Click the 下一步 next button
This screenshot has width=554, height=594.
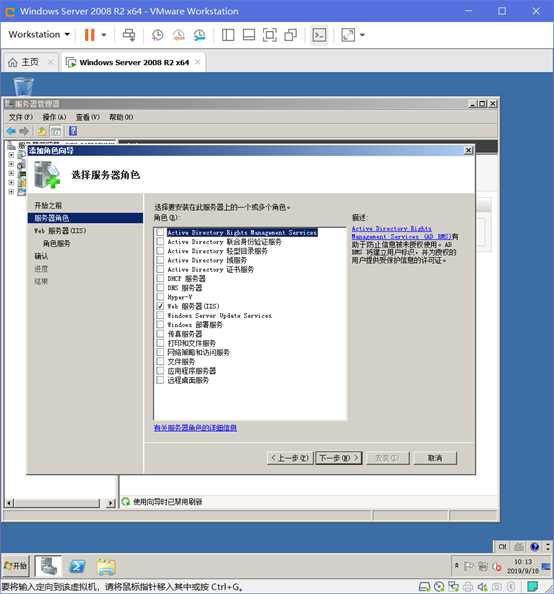(x=339, y=458)
